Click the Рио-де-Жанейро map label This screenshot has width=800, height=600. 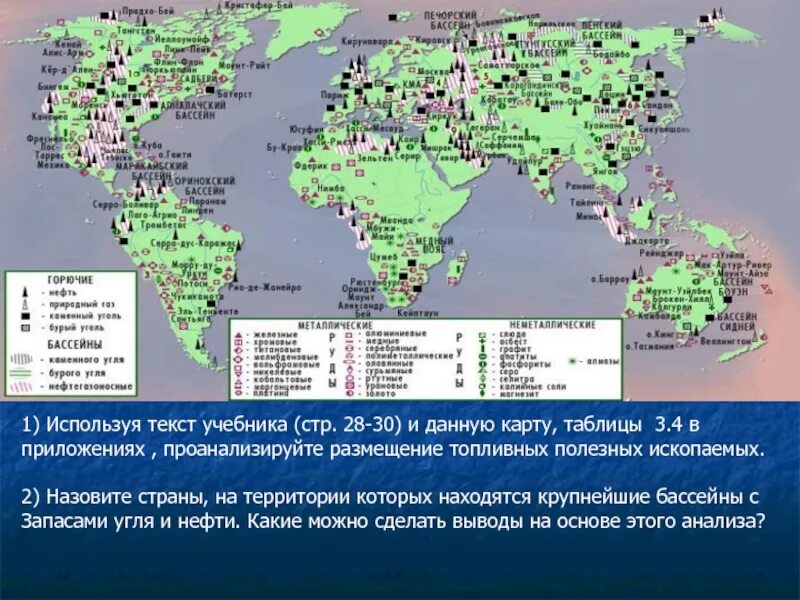point(264,288)
